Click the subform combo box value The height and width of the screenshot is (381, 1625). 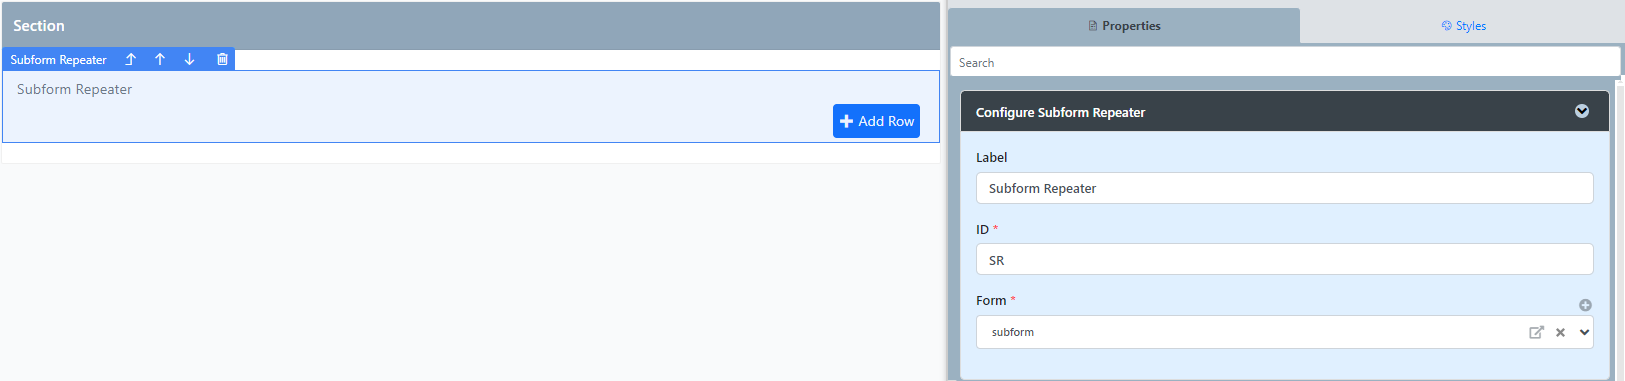click(1013, 332)
